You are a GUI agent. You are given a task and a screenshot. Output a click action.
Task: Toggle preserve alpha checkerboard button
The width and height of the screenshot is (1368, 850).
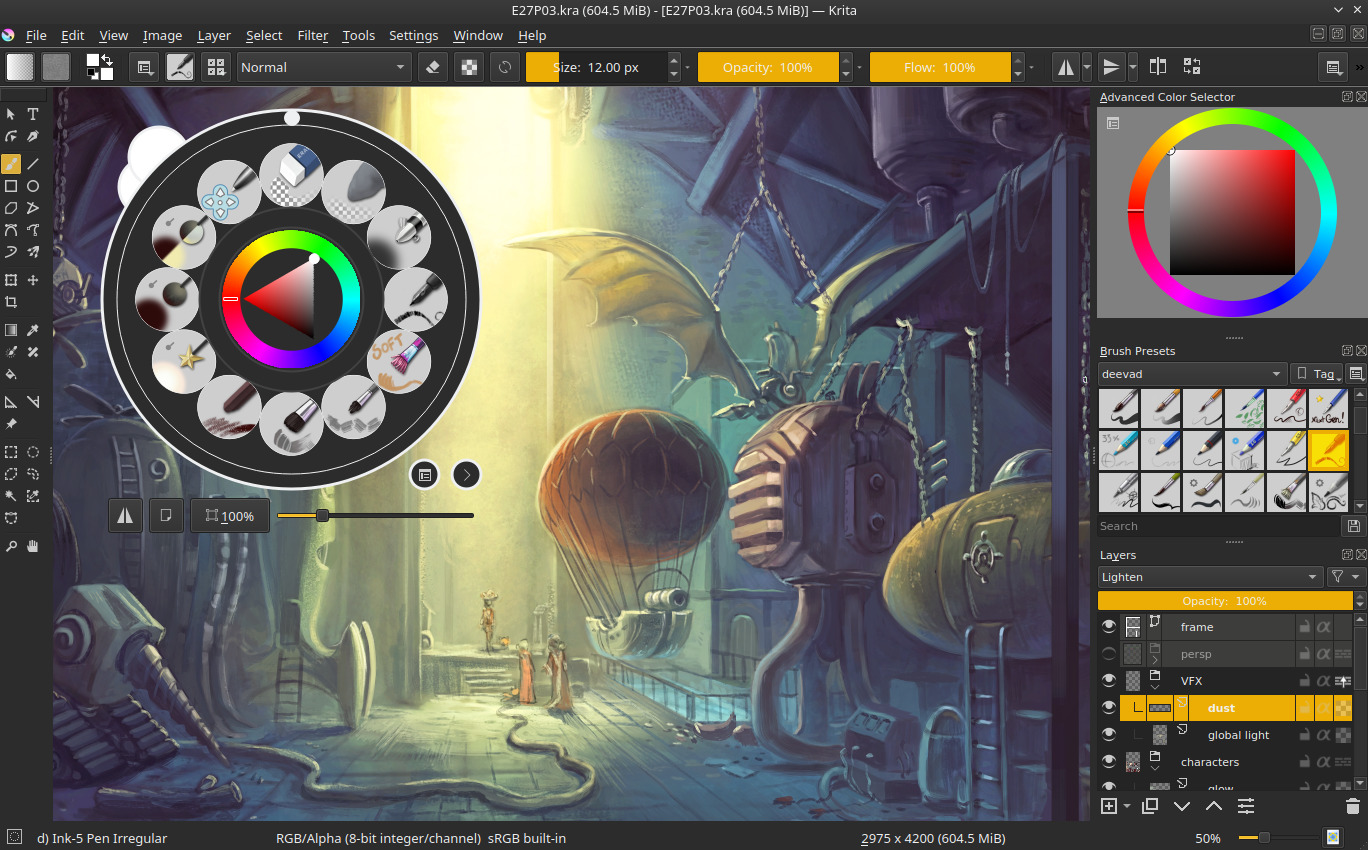[x=467, y=67]
